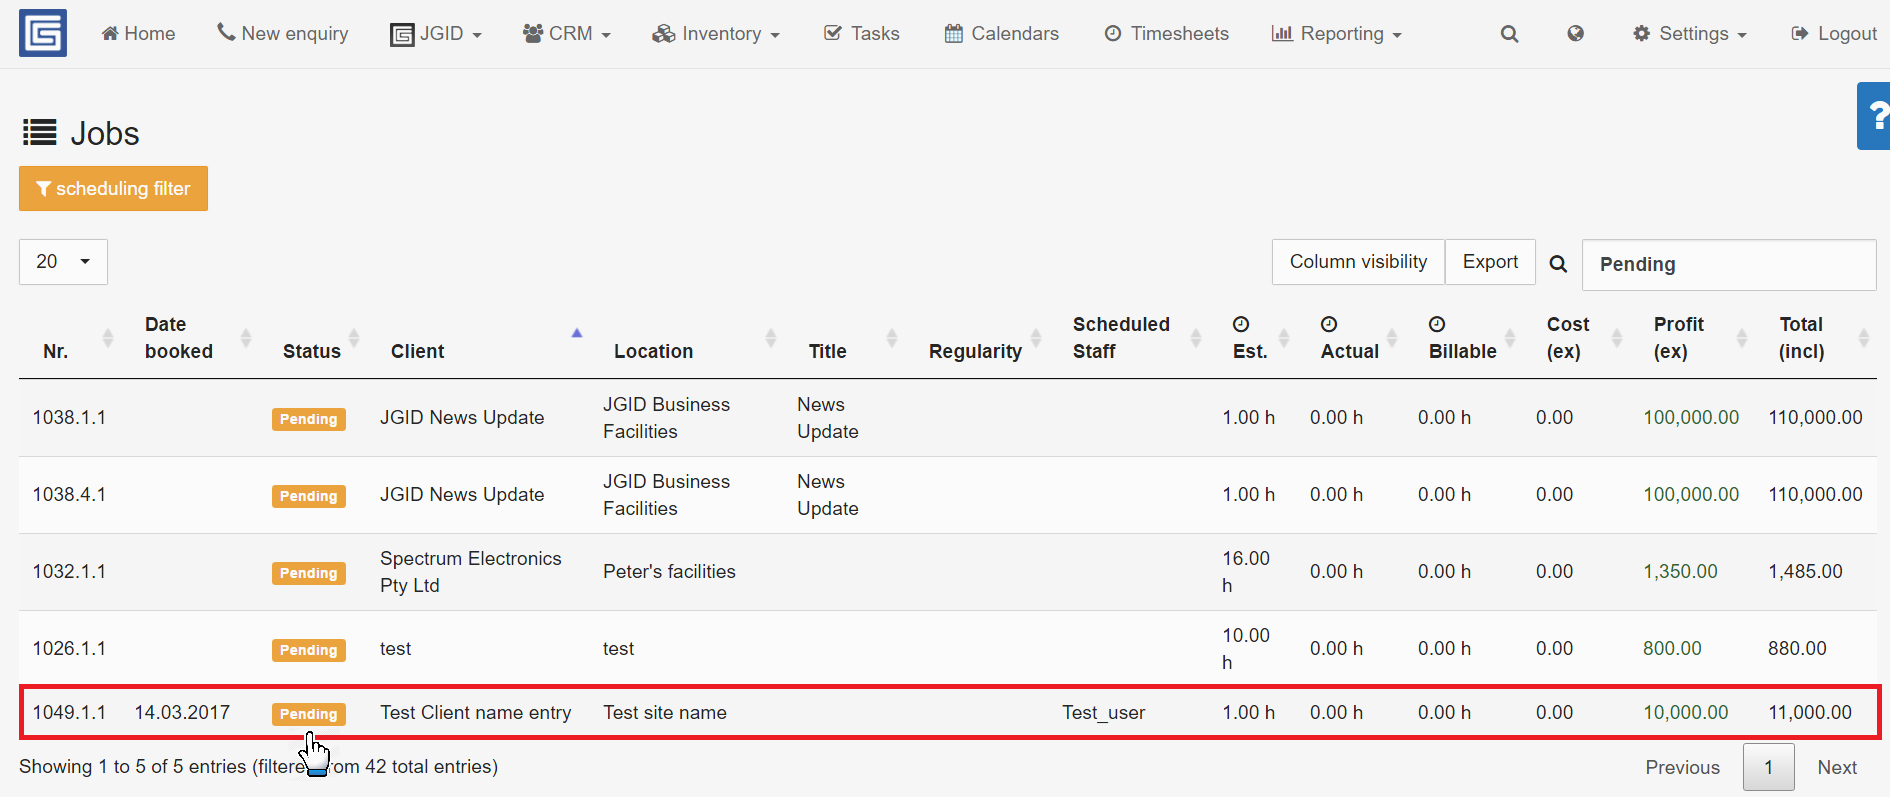The image size is (1890, 797).
Task: Sort by Total (incl) column arrows
Action: (1864, 338)
